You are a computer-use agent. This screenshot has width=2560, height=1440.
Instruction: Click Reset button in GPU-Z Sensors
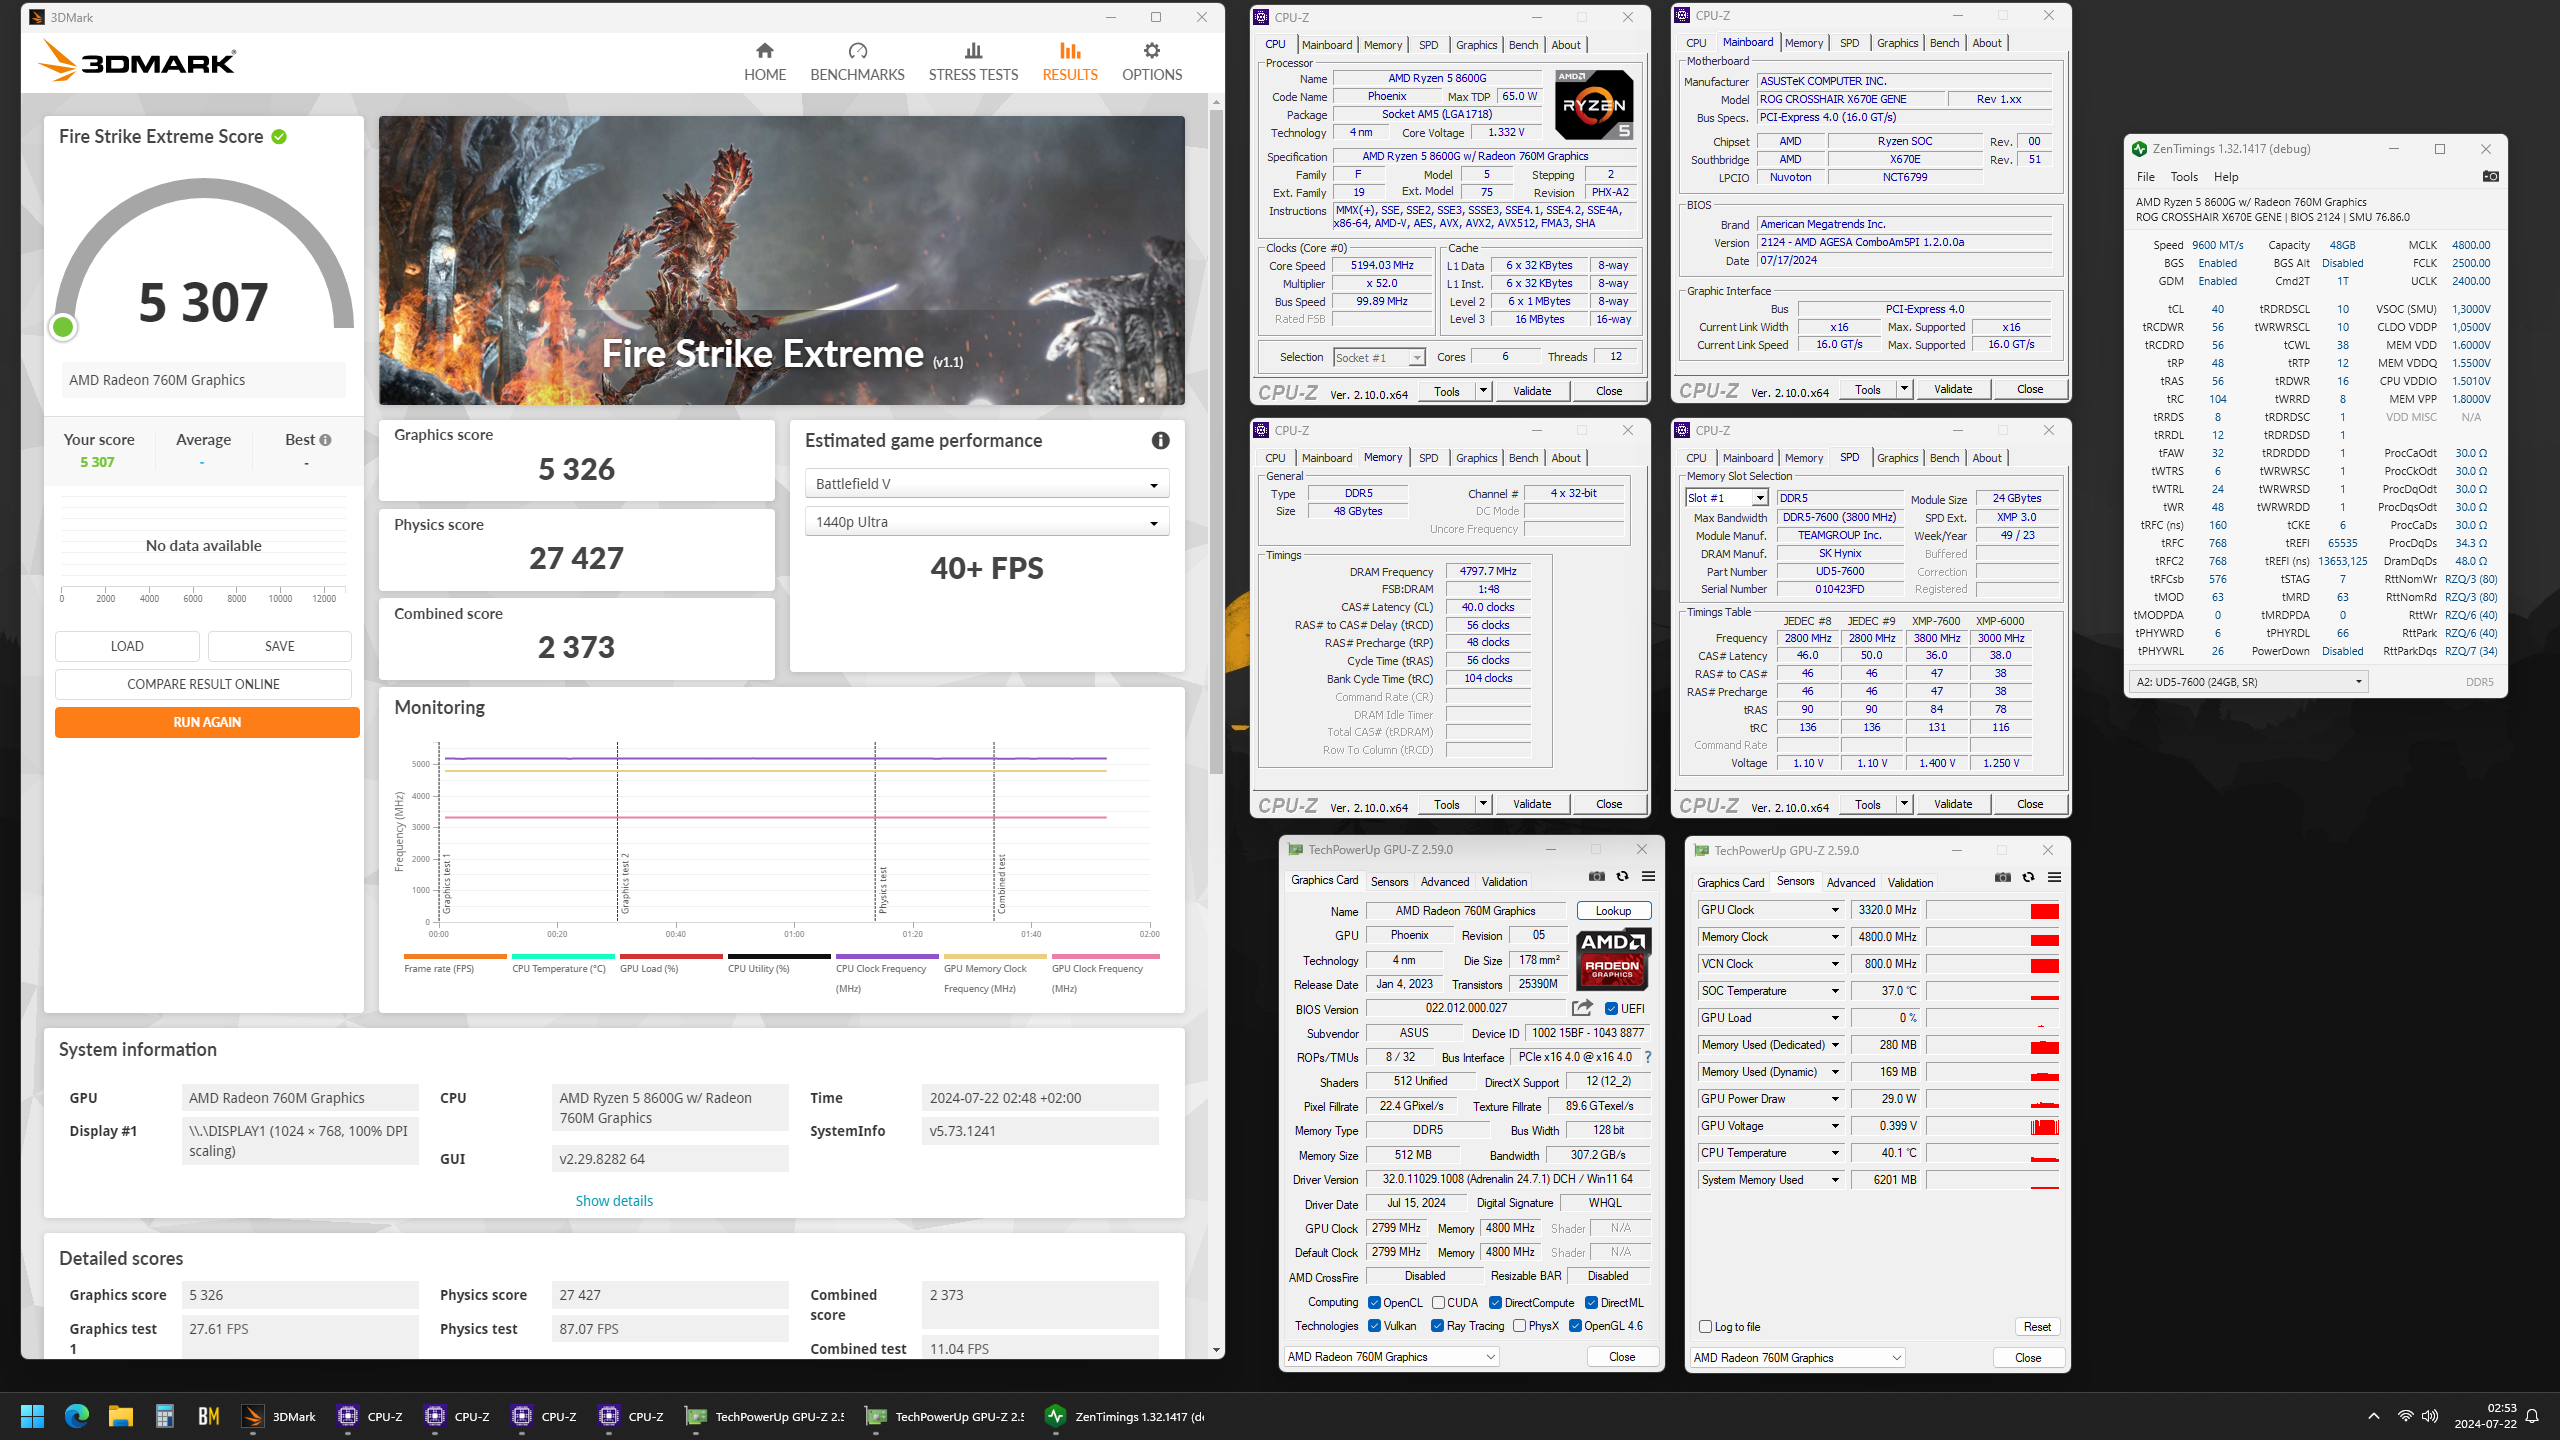click(2037, 1327)
